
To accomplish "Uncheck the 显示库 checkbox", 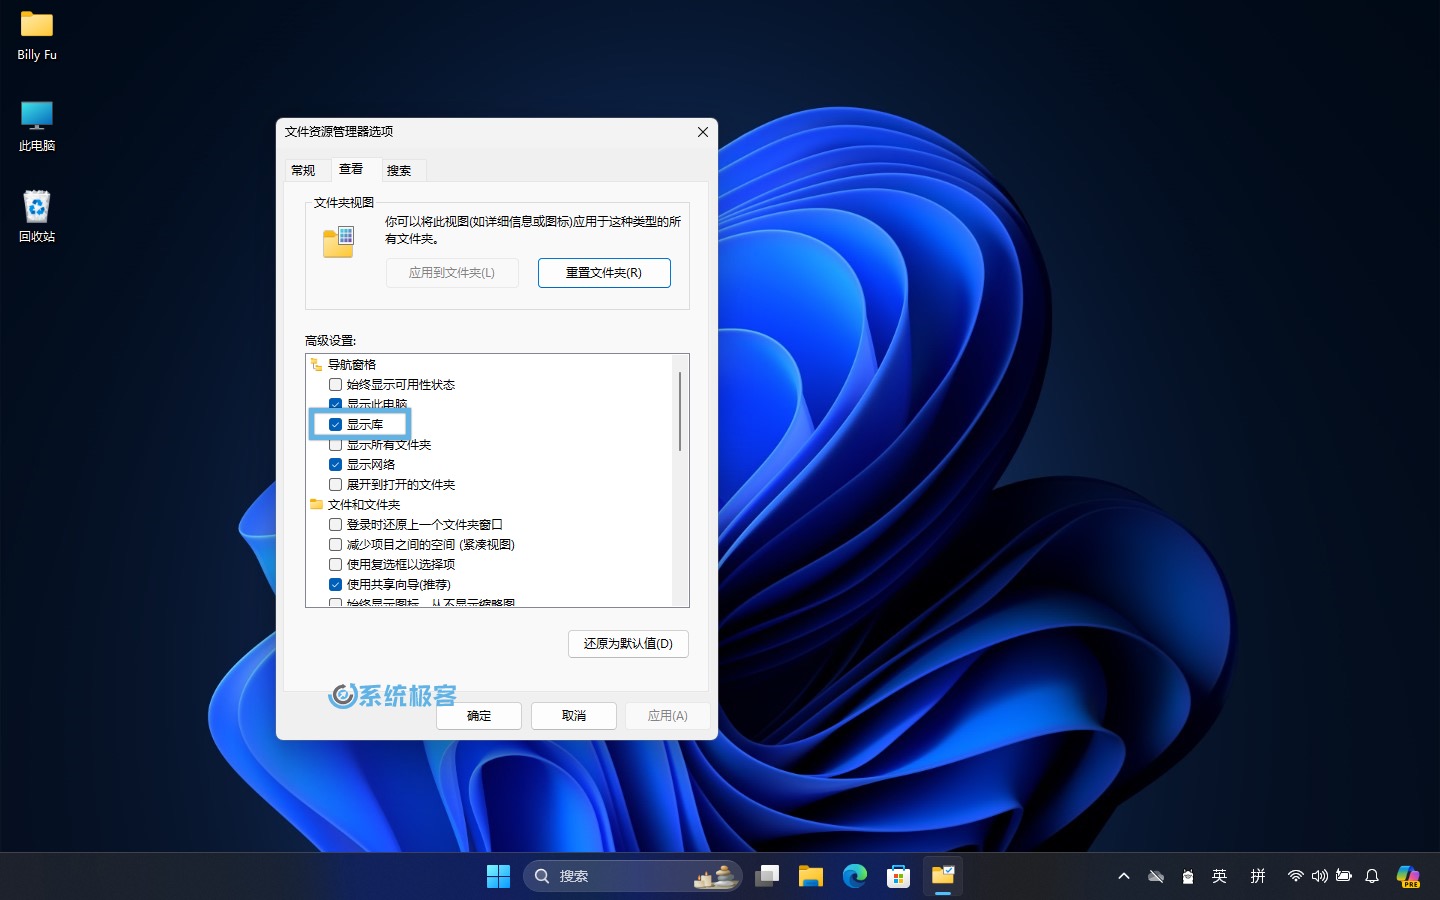I will [336, 425].
